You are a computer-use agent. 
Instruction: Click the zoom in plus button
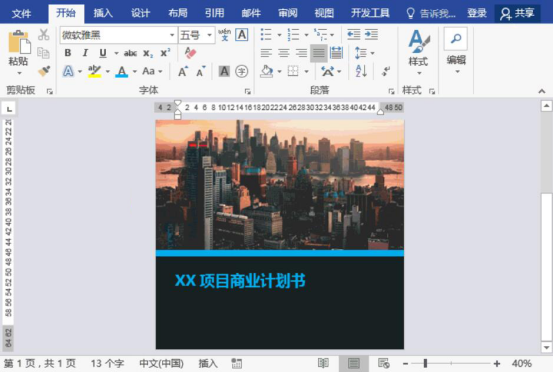tap(497, 363)
